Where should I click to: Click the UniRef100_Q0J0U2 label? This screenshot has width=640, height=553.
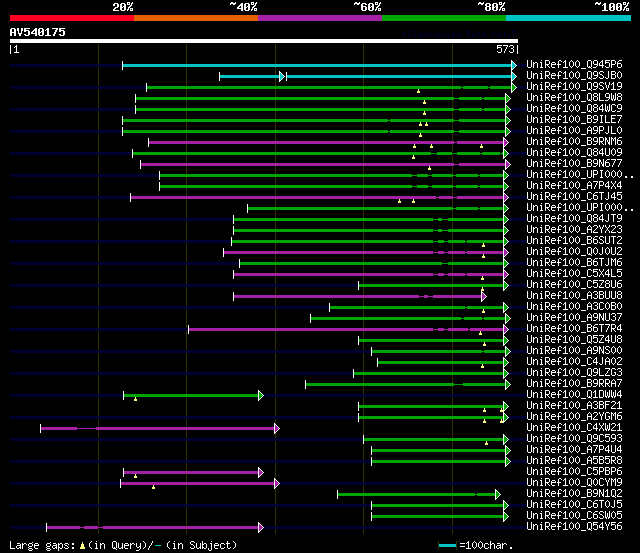coord(574,252)
